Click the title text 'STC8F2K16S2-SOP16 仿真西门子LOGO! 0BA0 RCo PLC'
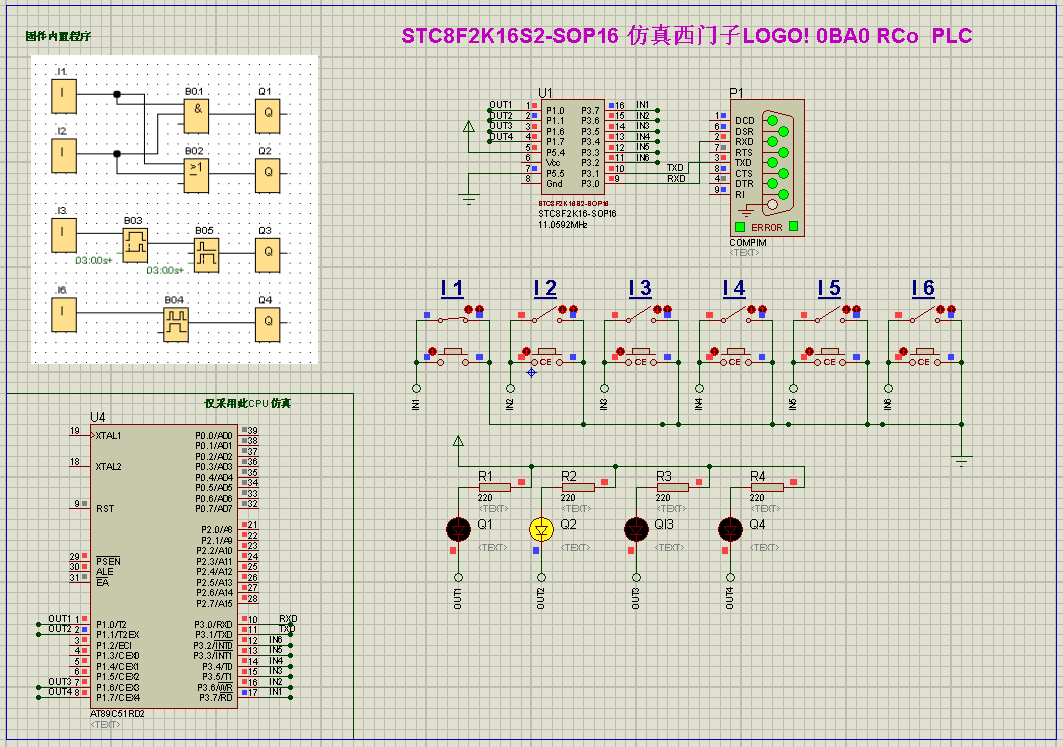This screenshot has width=1063, height=747. 687,35
